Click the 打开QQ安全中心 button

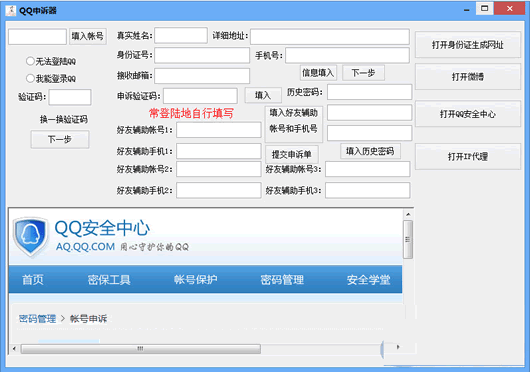tap(468, 114)
